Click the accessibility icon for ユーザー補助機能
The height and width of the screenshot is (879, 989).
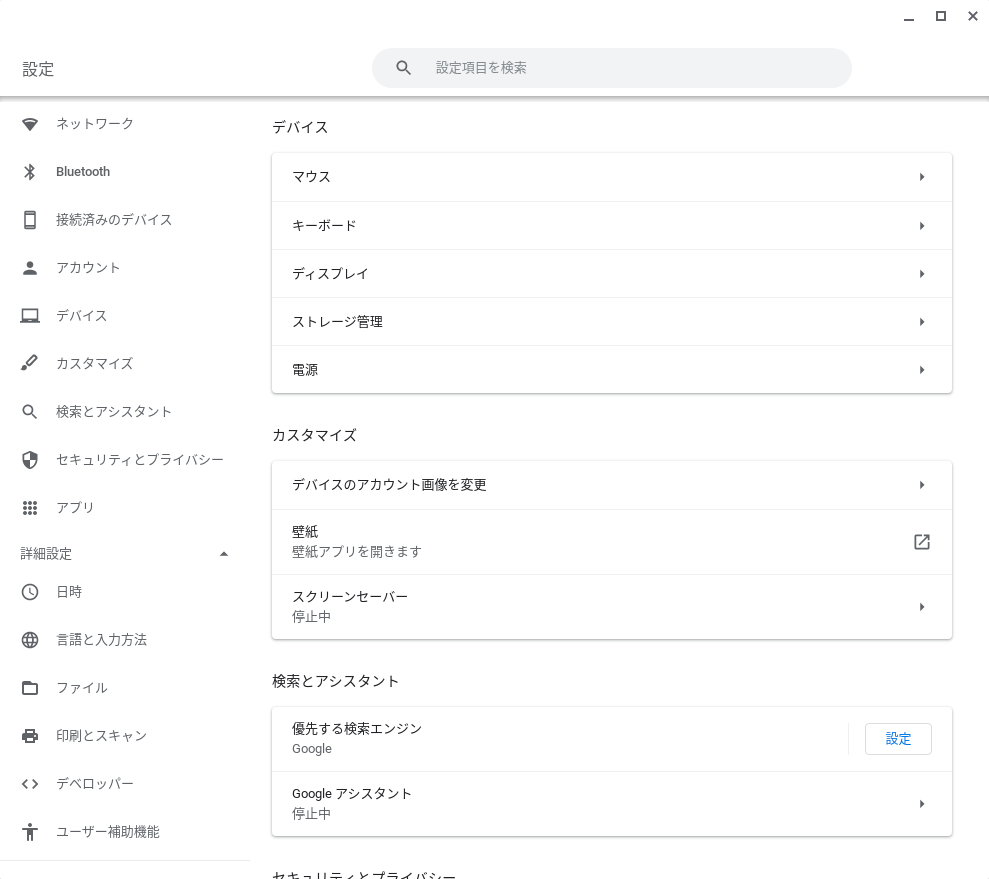(x=30, y=832)
